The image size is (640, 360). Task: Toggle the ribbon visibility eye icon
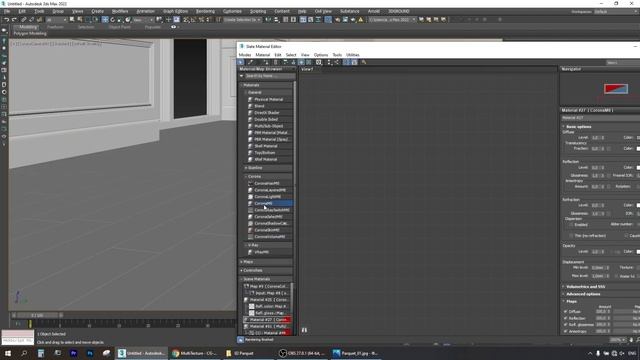(x=173, y=27)
